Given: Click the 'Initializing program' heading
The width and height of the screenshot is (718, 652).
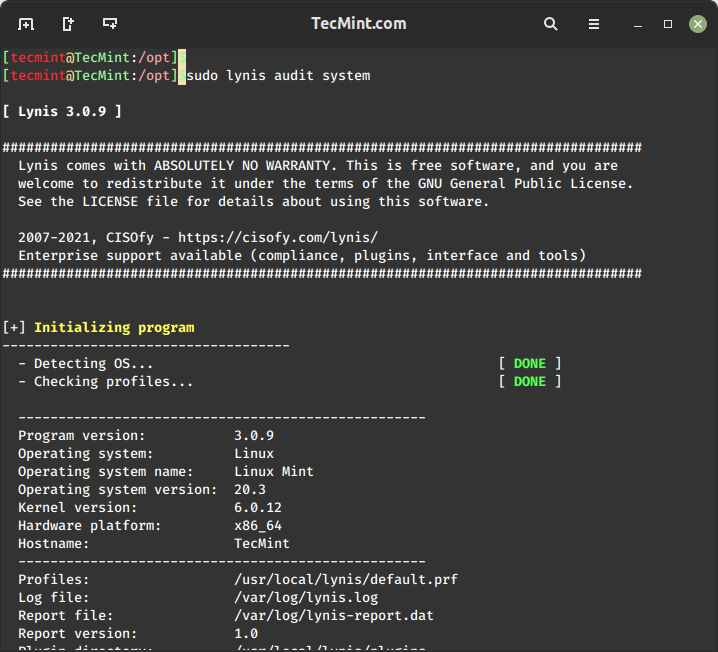Looking at the screenshot, I should coord(114,328).
